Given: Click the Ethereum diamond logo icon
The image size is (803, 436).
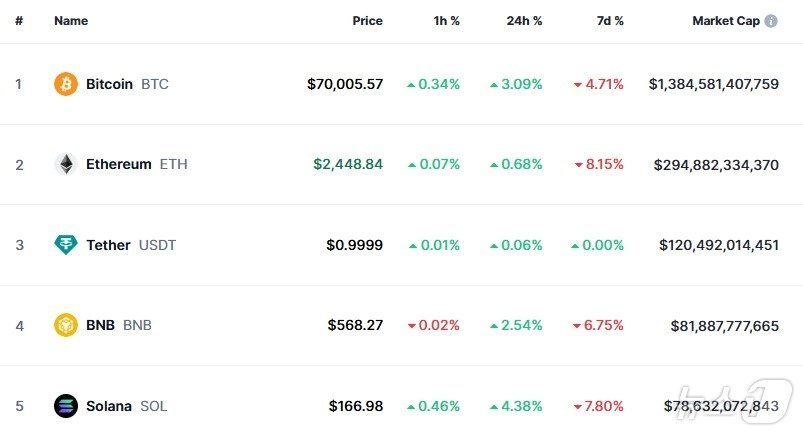Looking at the screenshot, I should click(x=66, y=164).
